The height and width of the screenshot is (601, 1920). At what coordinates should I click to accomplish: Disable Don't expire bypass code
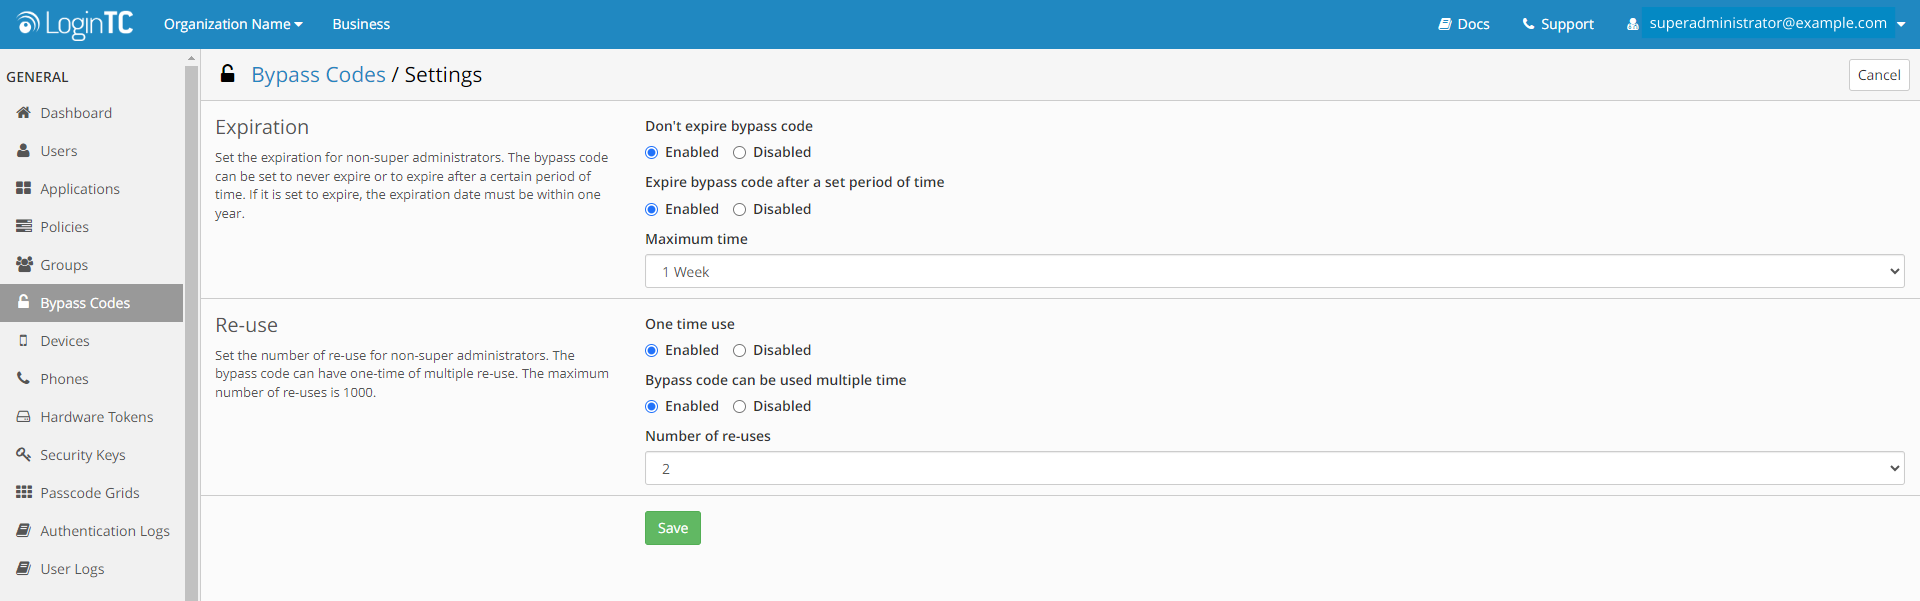[x=740, y=153]
